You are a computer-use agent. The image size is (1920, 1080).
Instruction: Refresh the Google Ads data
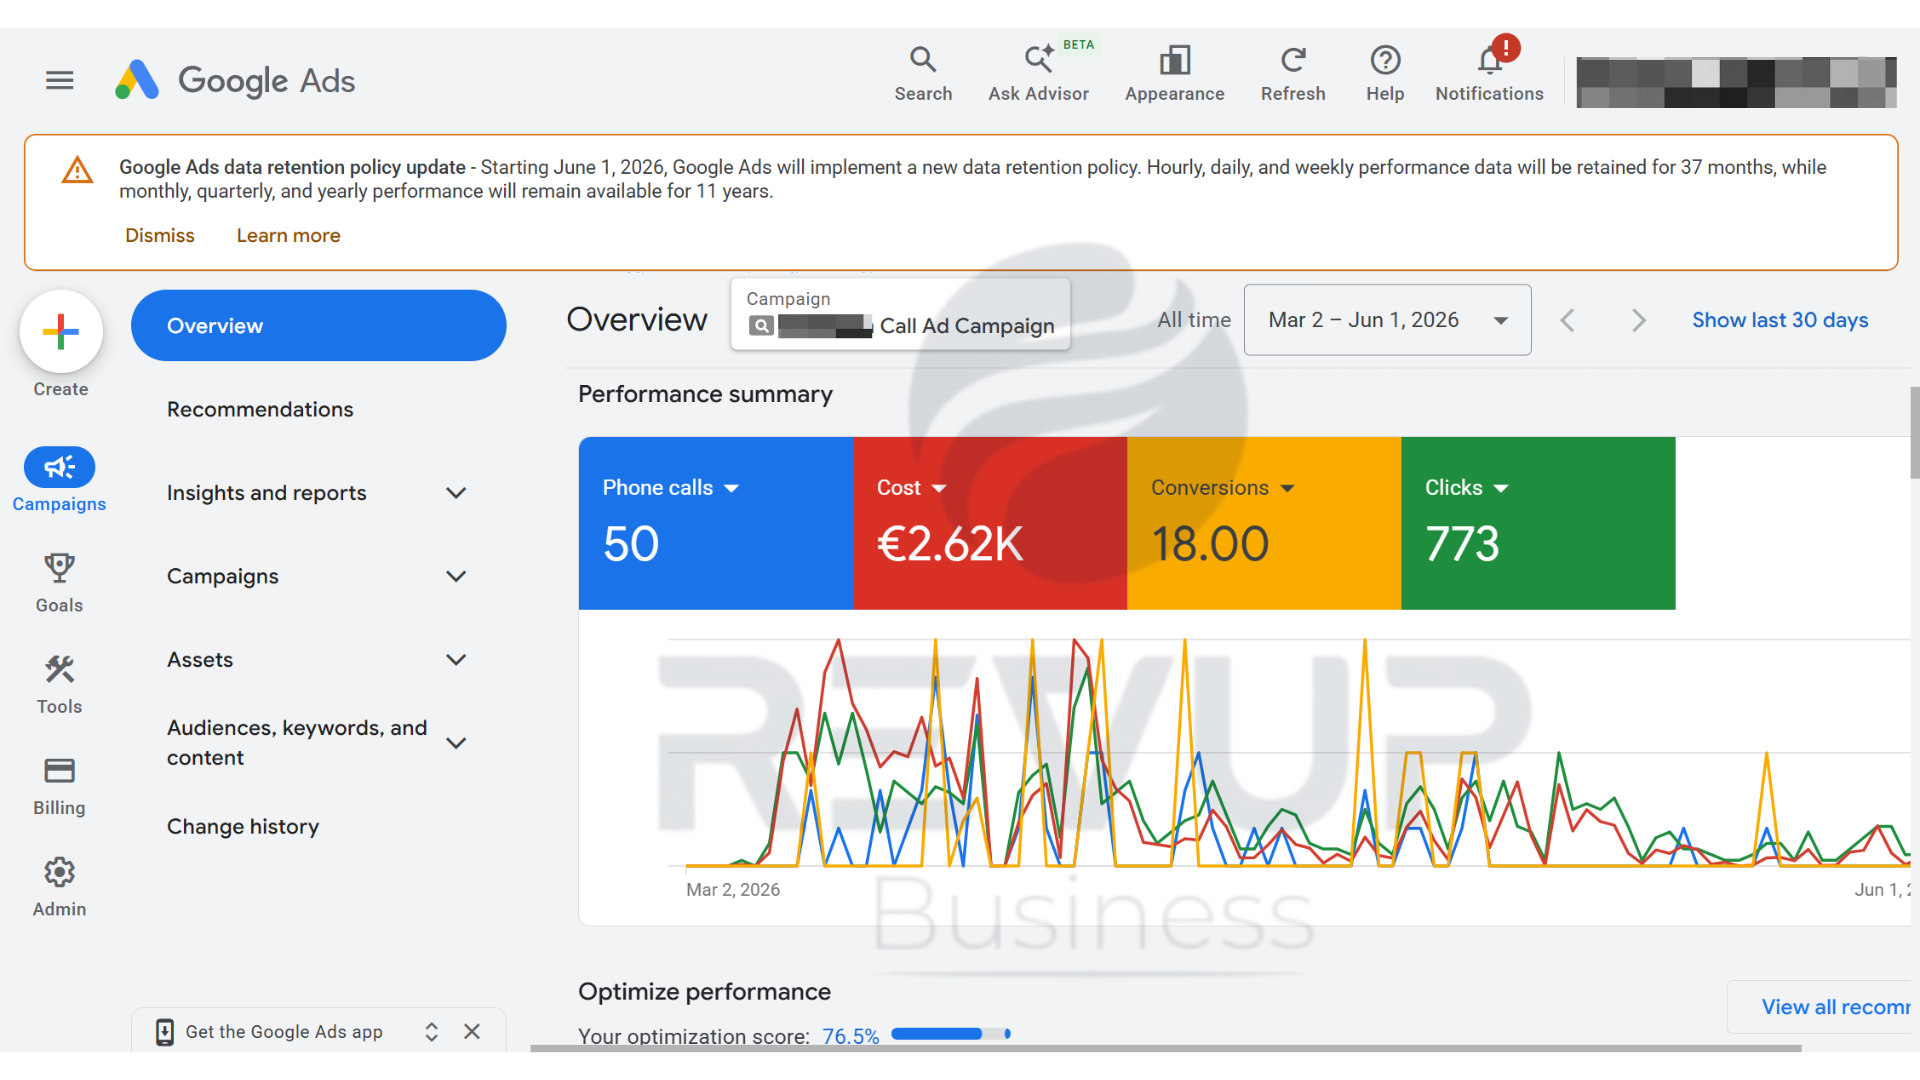click(x=1293, y=74)
